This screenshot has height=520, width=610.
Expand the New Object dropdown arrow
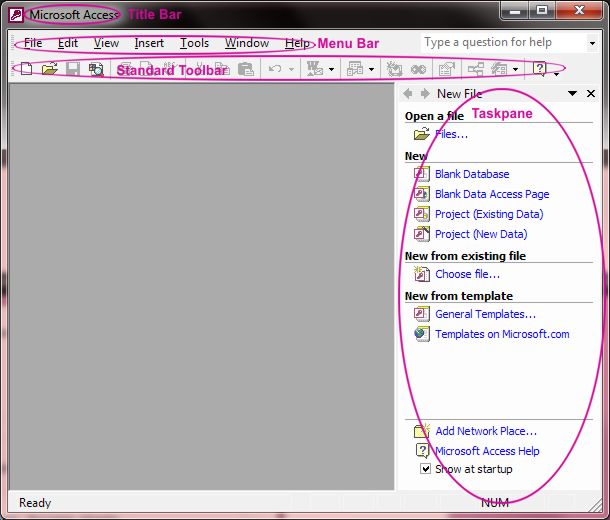point(515,70)
